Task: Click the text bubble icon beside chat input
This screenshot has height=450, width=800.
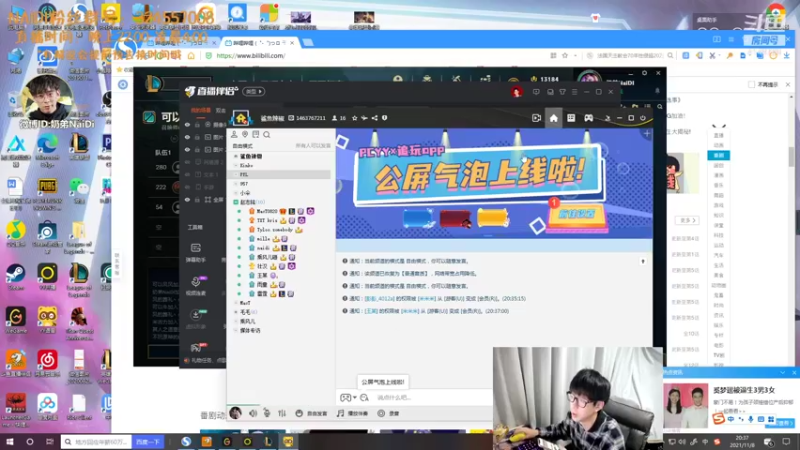Action: point(364,397)
